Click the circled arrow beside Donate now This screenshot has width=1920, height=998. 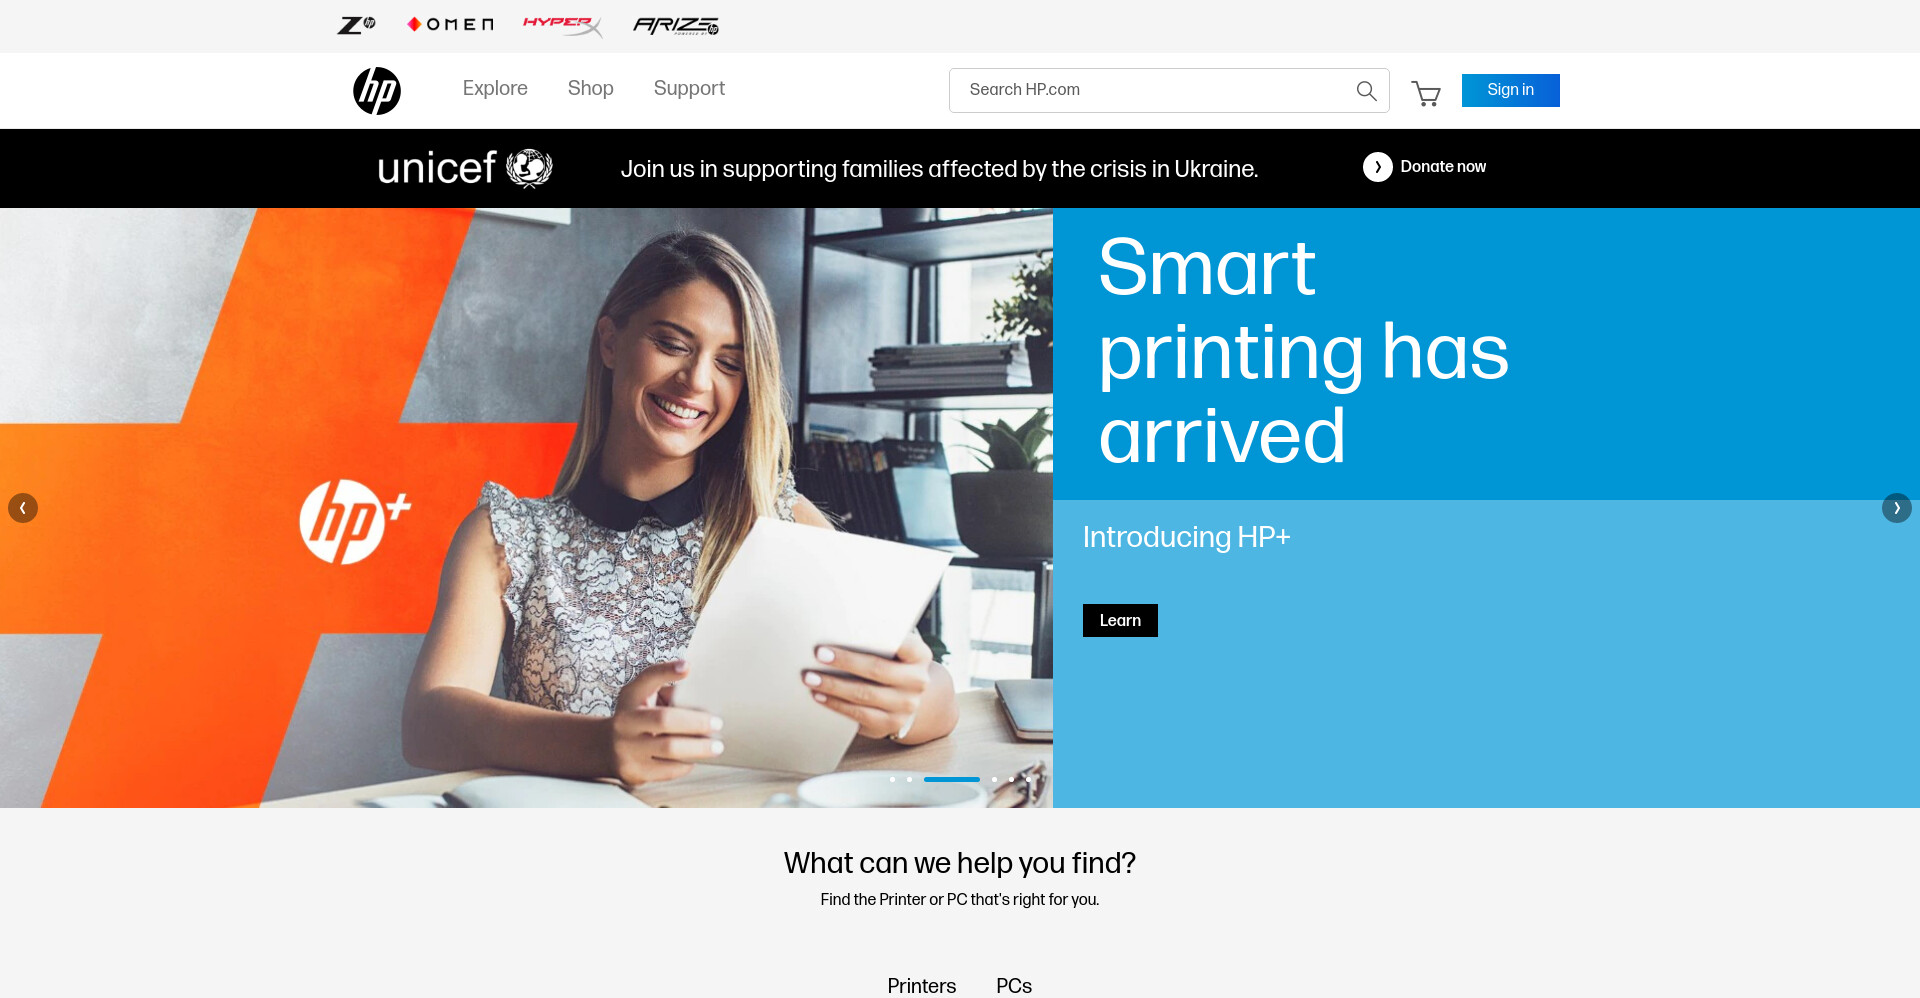coord(1377,167)
